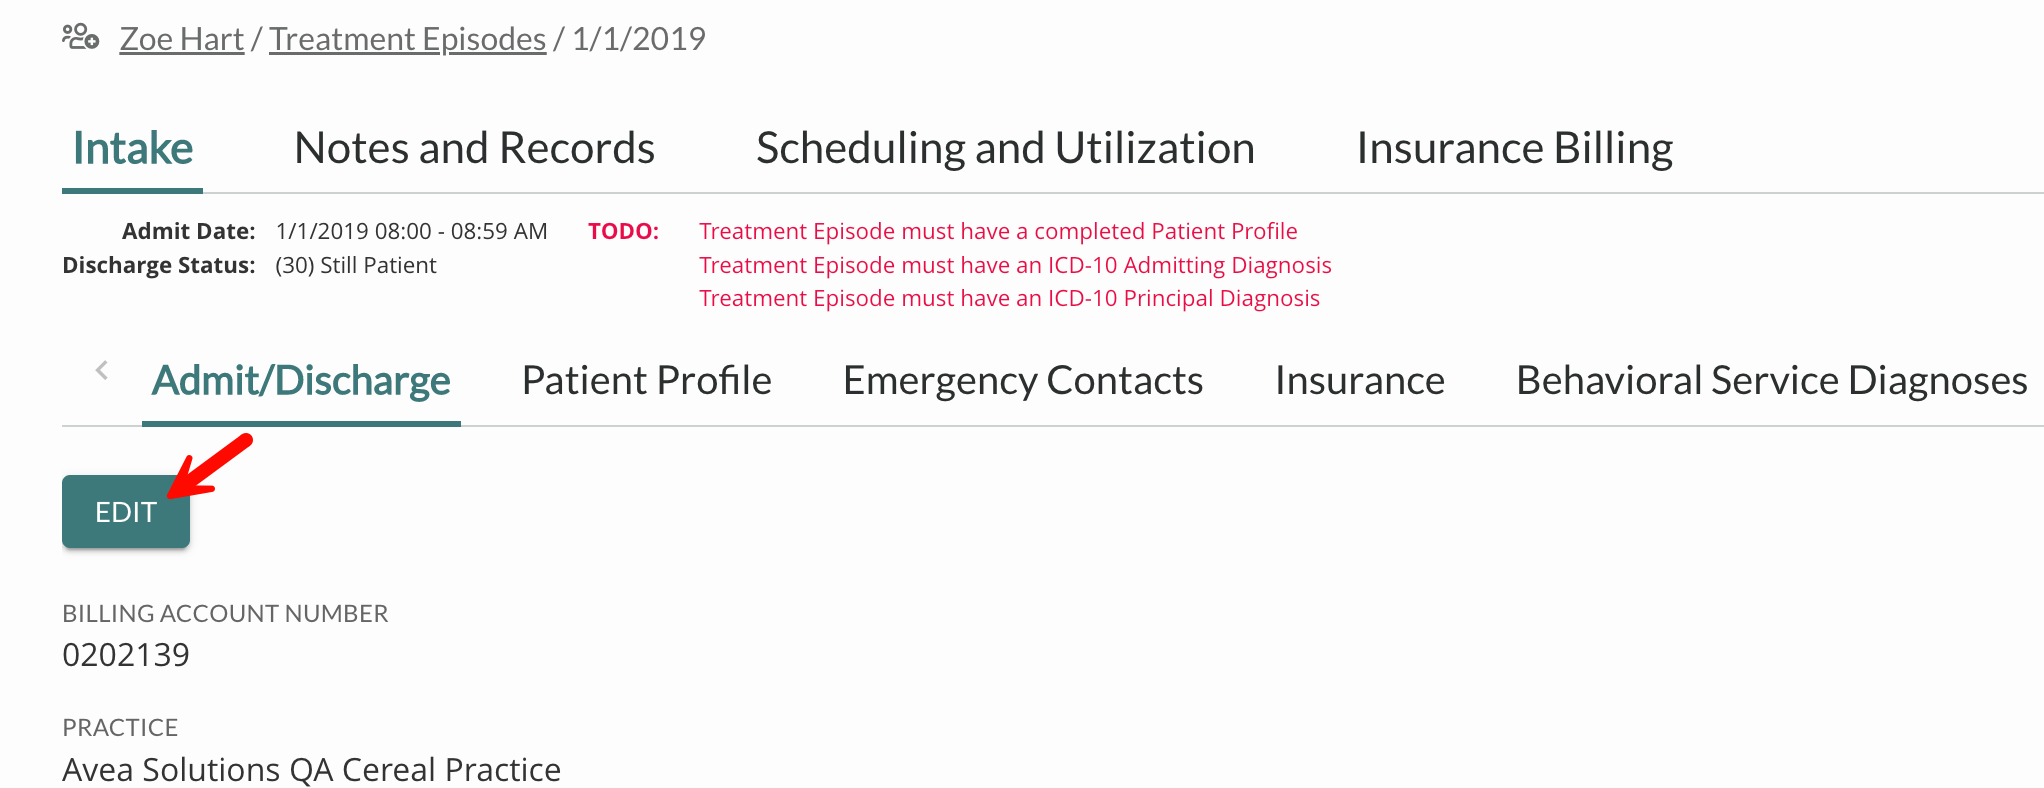Stay on the Admit/Discharge sub-tab
The width and height of the screenshot is (2044, 788).
click(300, 380)
